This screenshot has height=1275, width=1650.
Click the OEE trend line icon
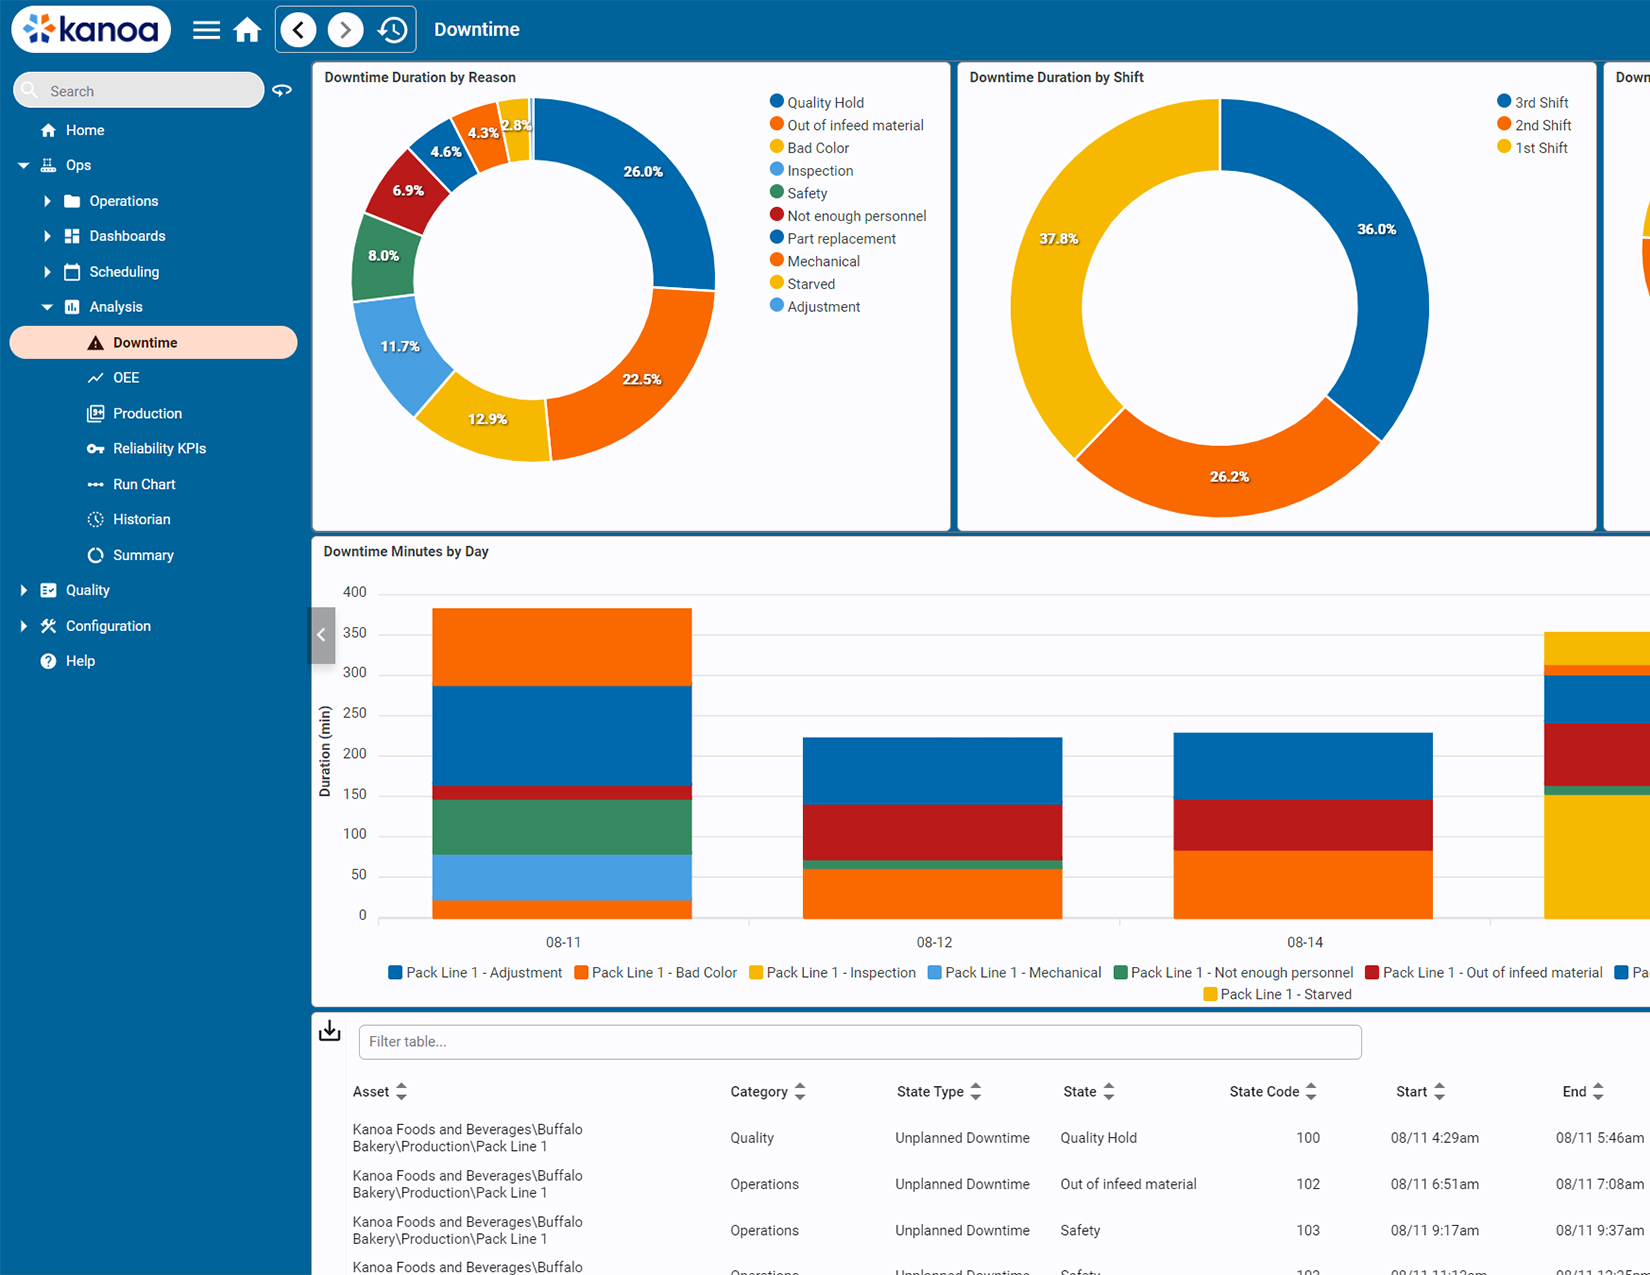(x=96, y=378)
